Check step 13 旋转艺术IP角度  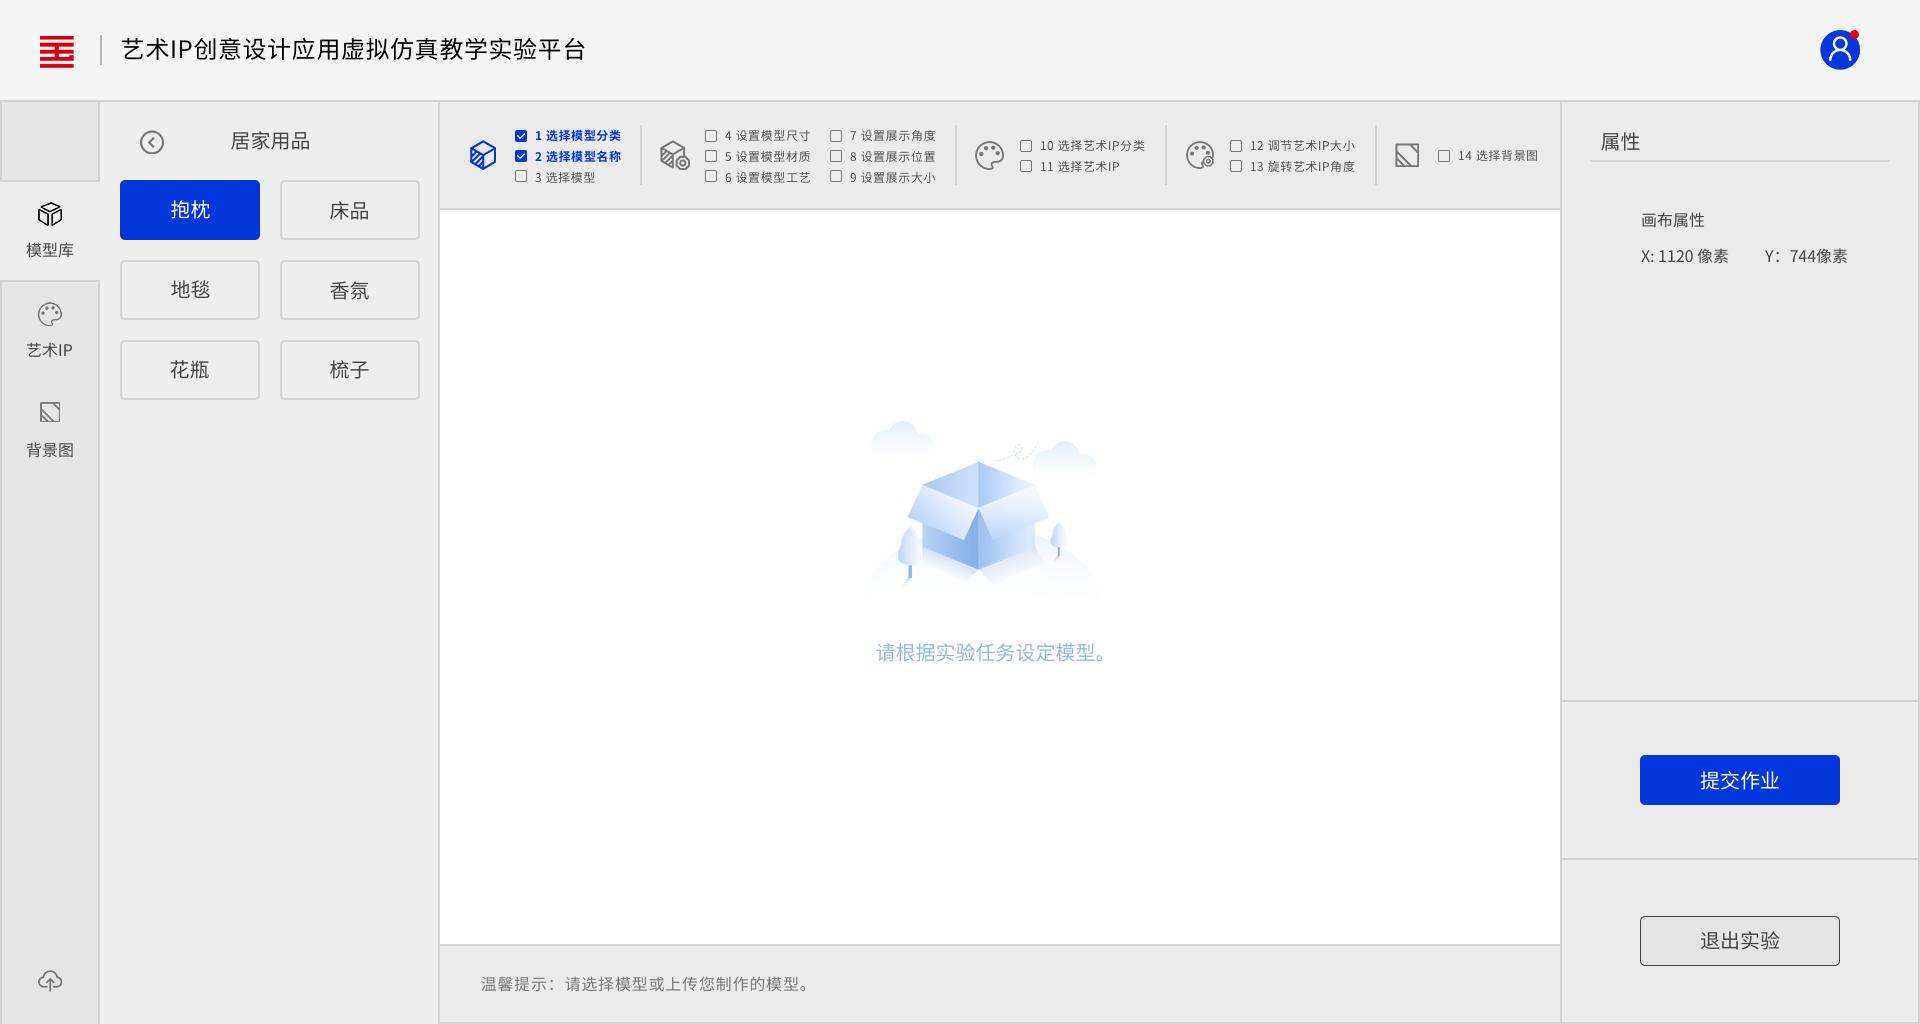click(1236, 167)
